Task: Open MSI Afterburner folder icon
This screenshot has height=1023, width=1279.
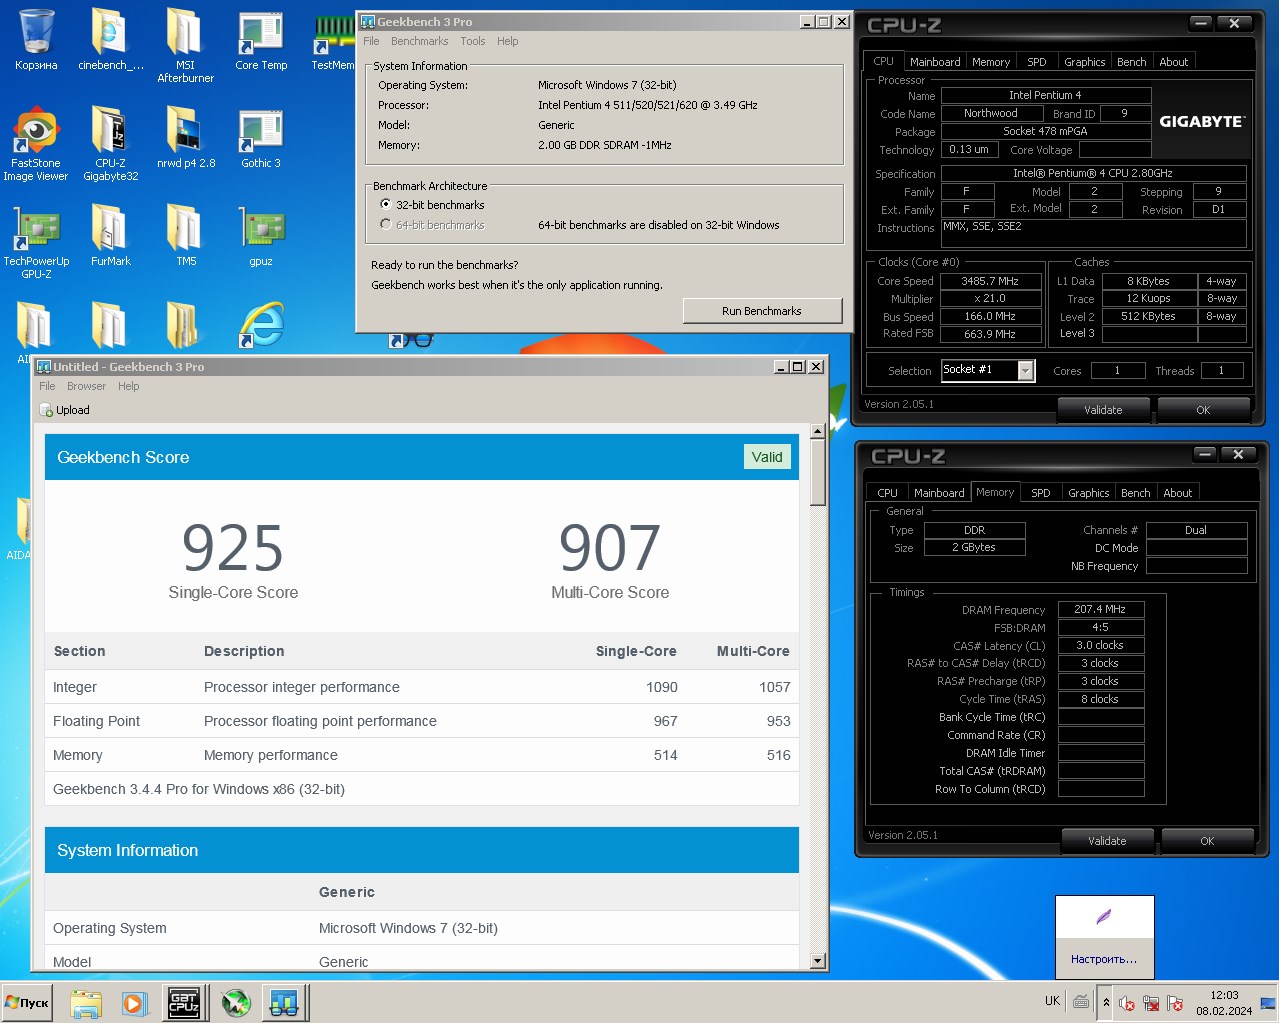Action: pos(185,45)
